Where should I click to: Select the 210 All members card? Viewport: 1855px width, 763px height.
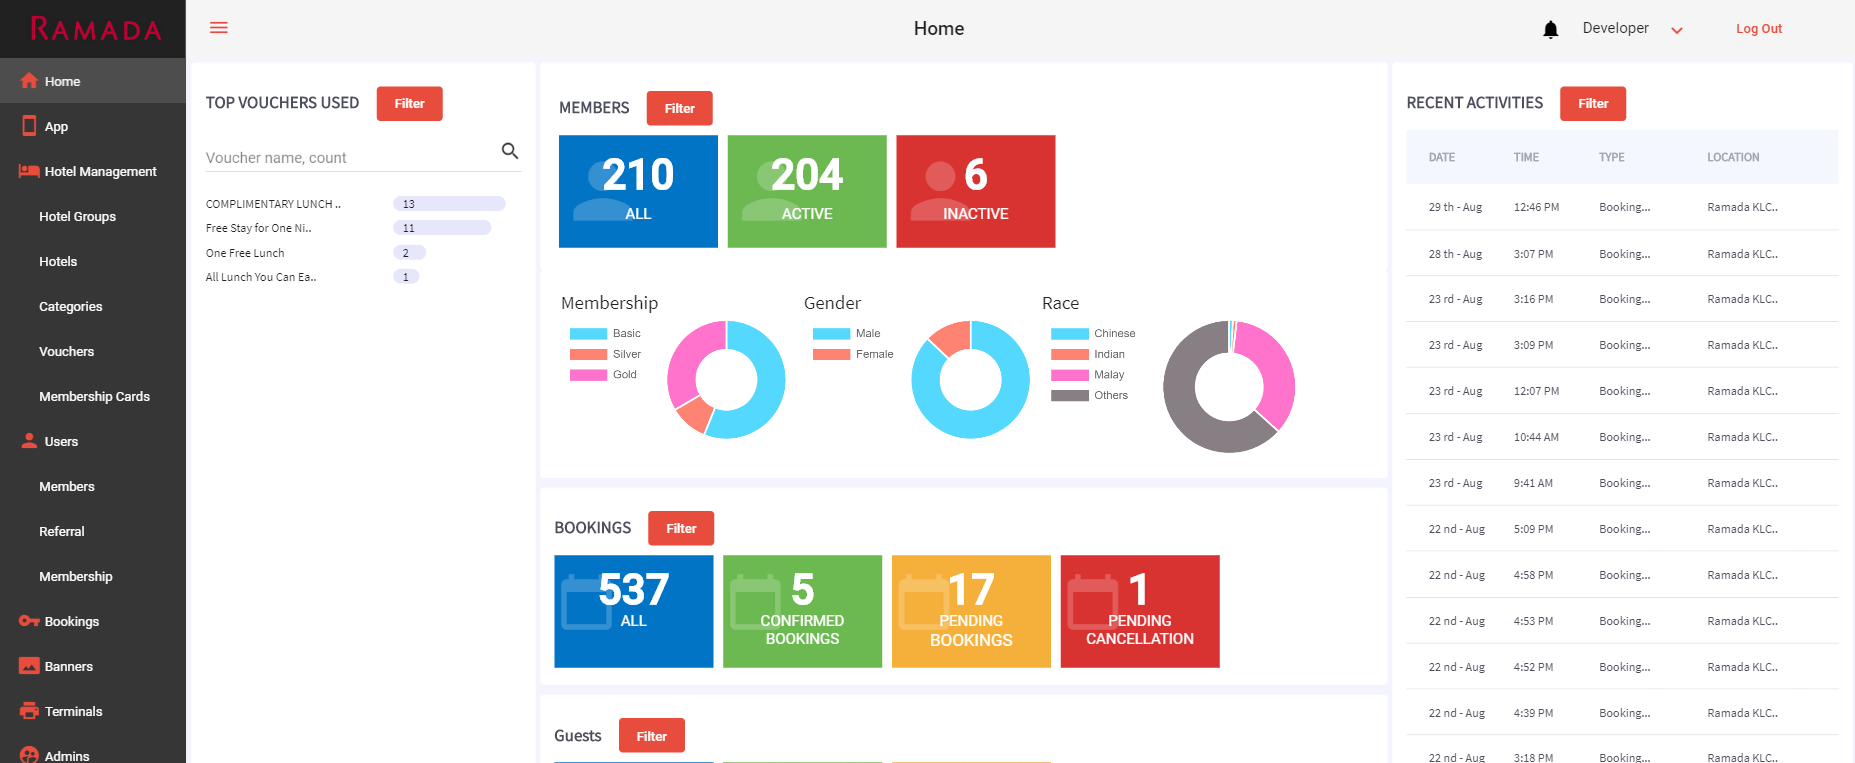pos(638,191)
